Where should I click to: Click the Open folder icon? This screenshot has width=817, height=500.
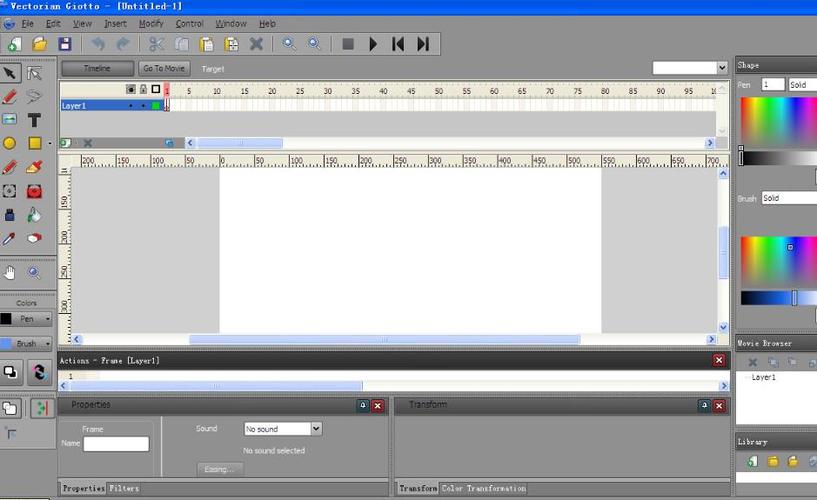point(40,44)
